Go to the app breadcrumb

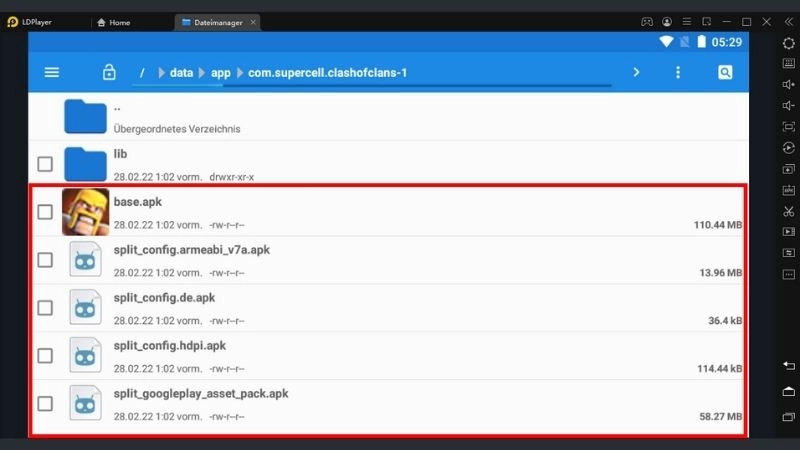[220, 73]
